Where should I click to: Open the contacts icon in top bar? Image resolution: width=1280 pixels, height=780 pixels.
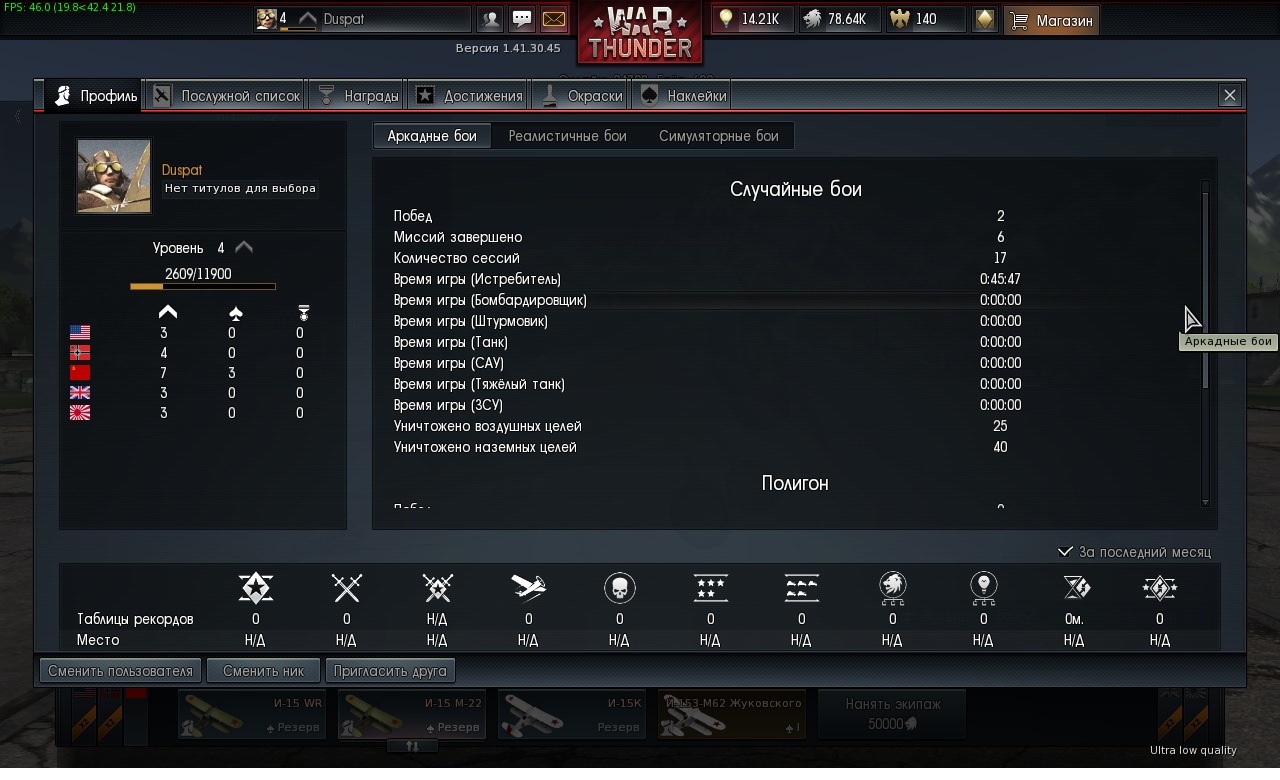490,19
